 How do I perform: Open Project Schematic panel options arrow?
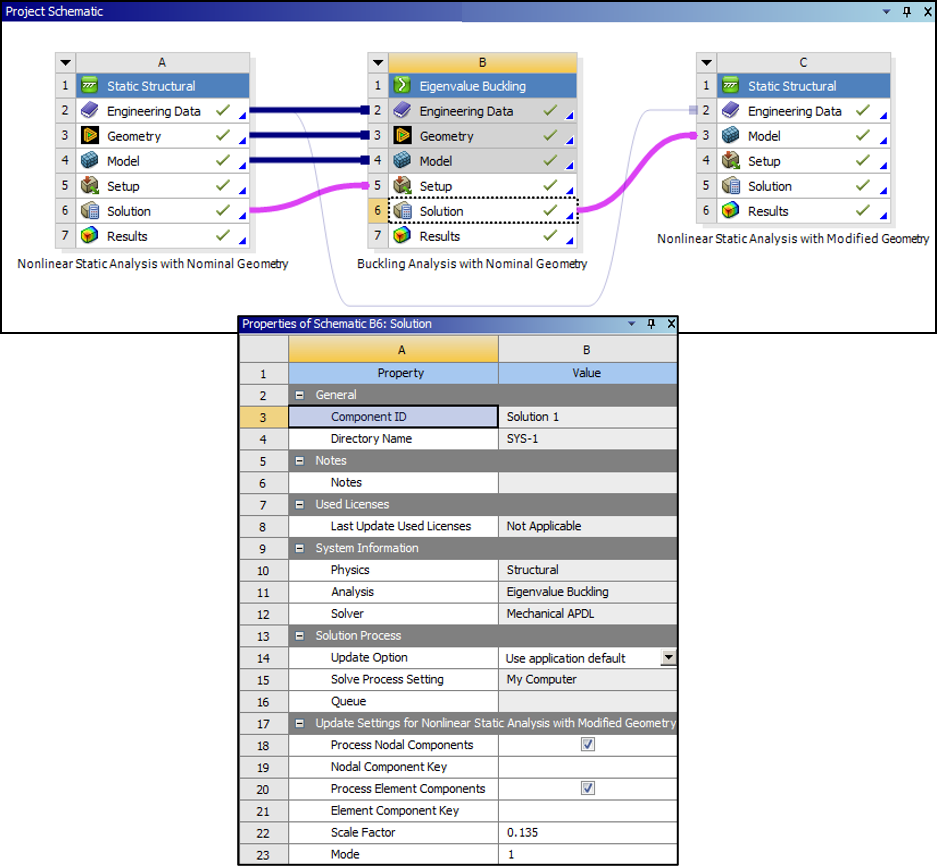tap(886, 11)
